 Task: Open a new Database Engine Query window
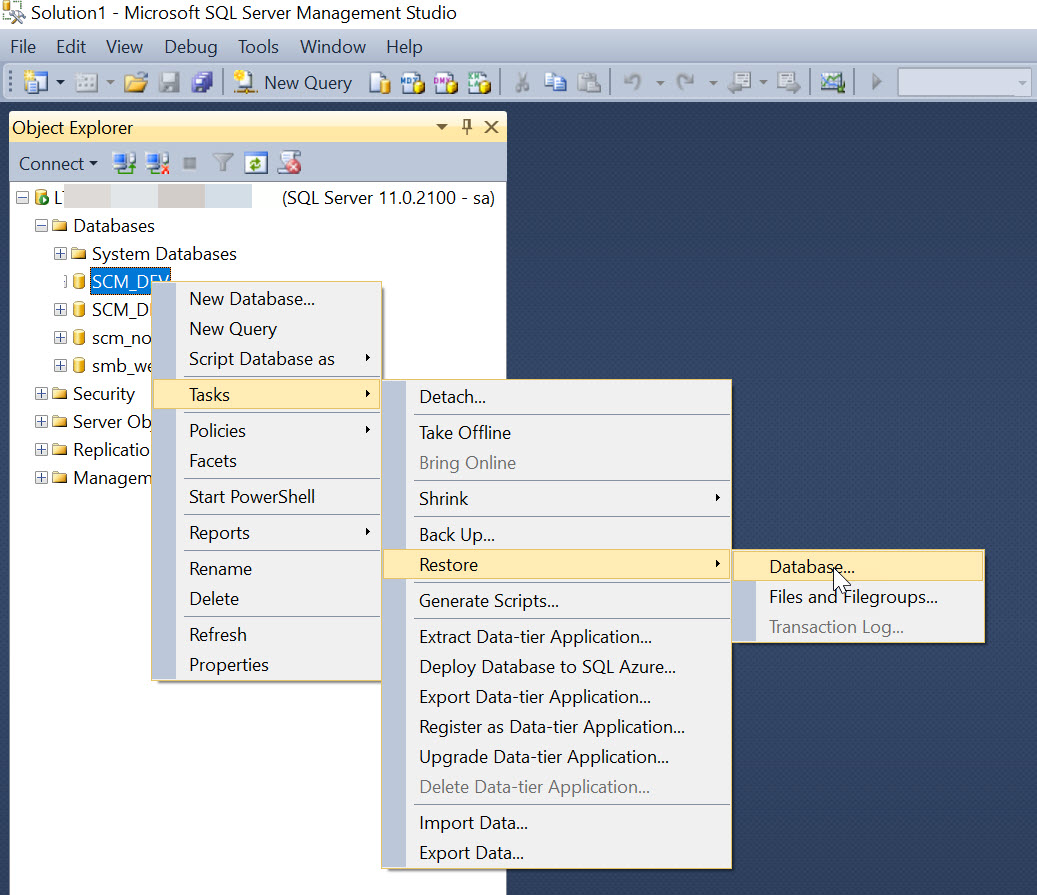click(x=380, y=82)
